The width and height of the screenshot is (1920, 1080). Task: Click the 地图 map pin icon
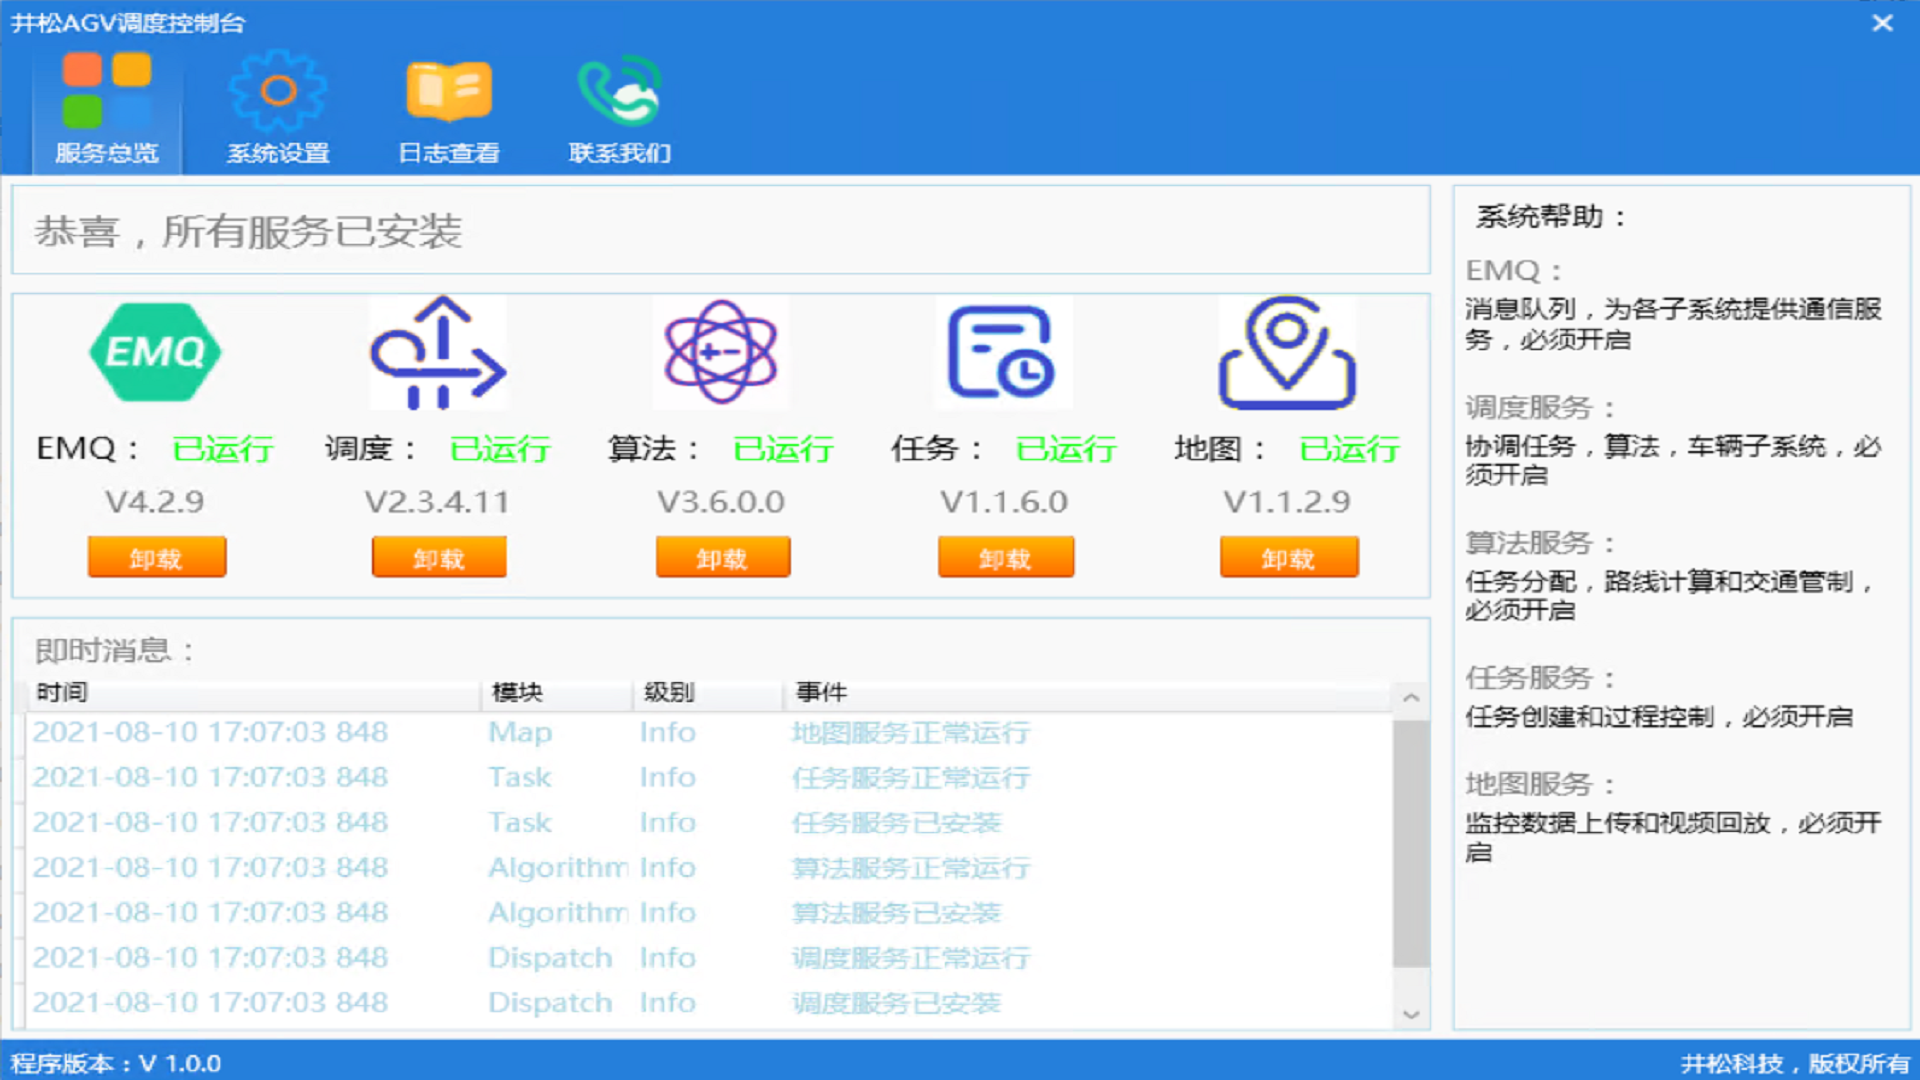(x=1287, y=352)
